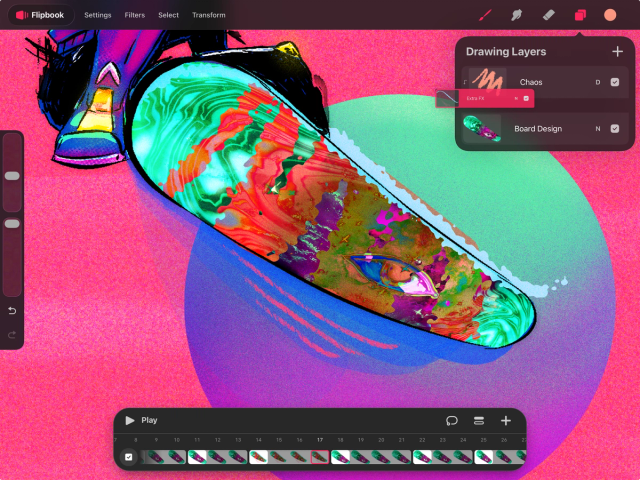
Task: Toggle visibility of Extra FX layer
Action: point(526,98)
